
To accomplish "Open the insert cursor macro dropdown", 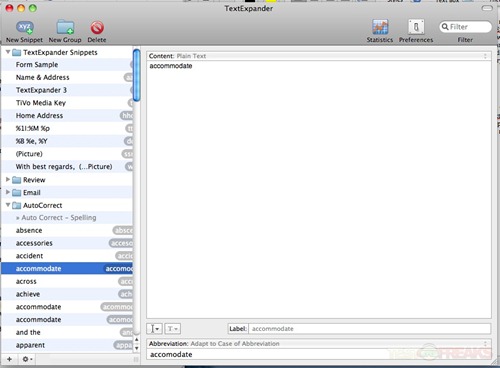I will (x=154, y=329).
